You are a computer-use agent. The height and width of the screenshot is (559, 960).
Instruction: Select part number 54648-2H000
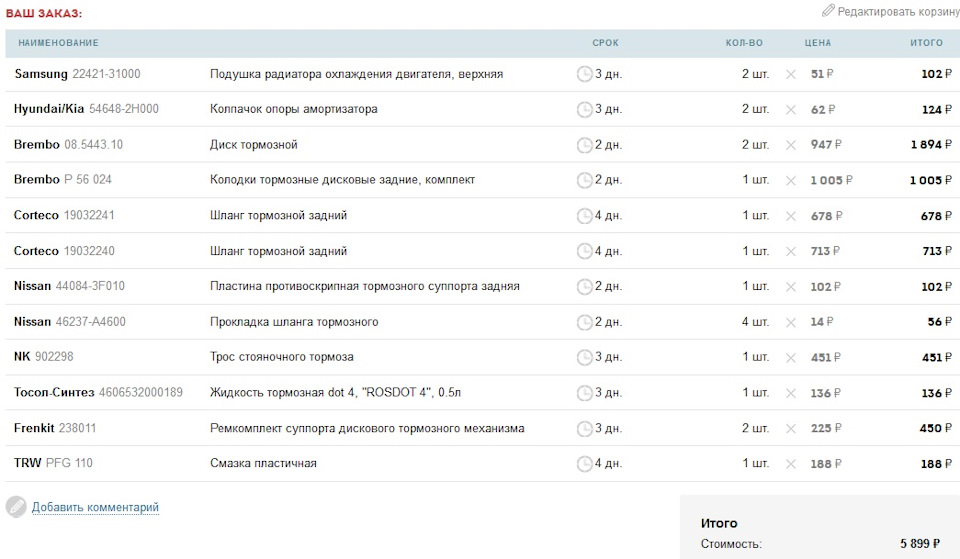tap(124, 109)
